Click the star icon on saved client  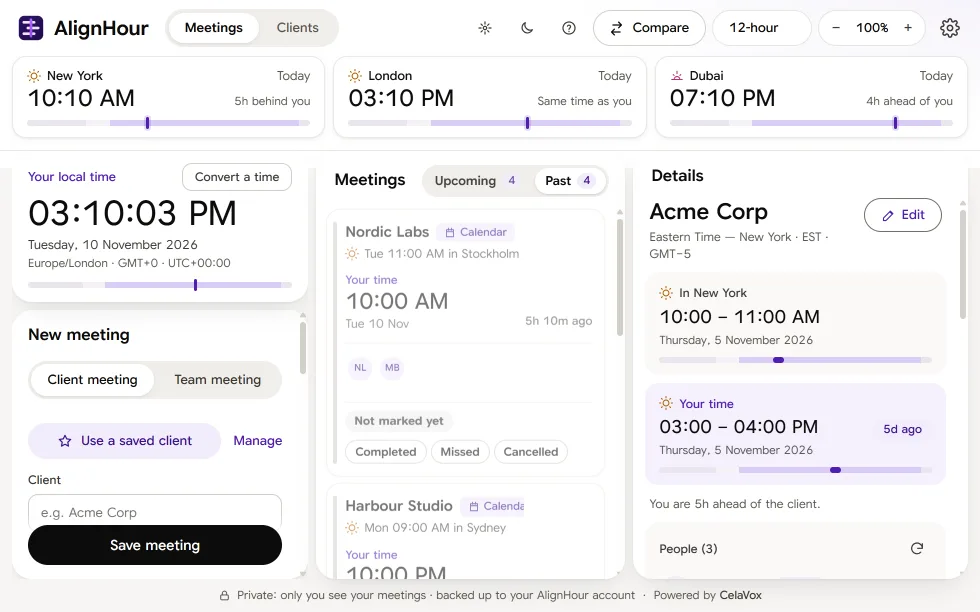(65, 441)
